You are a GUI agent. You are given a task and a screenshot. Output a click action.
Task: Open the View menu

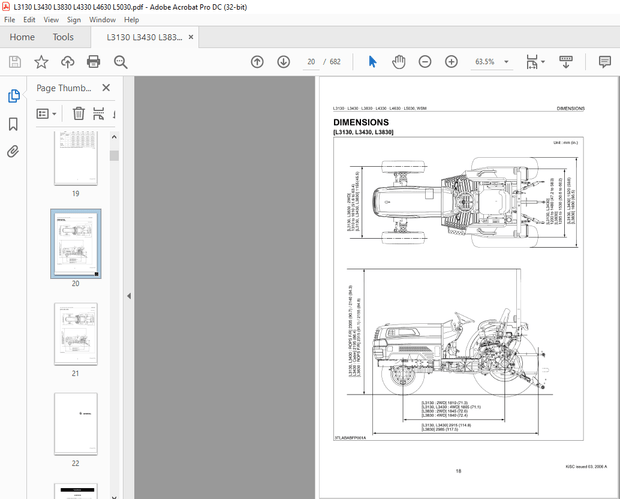[51, 20]
